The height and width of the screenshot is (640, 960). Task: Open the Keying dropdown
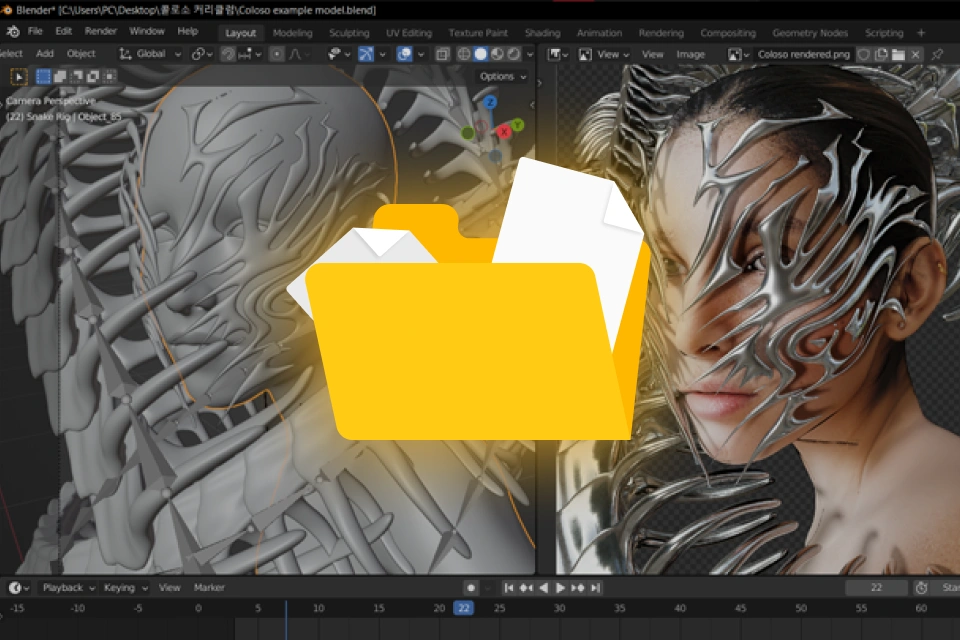coord(125,588)
